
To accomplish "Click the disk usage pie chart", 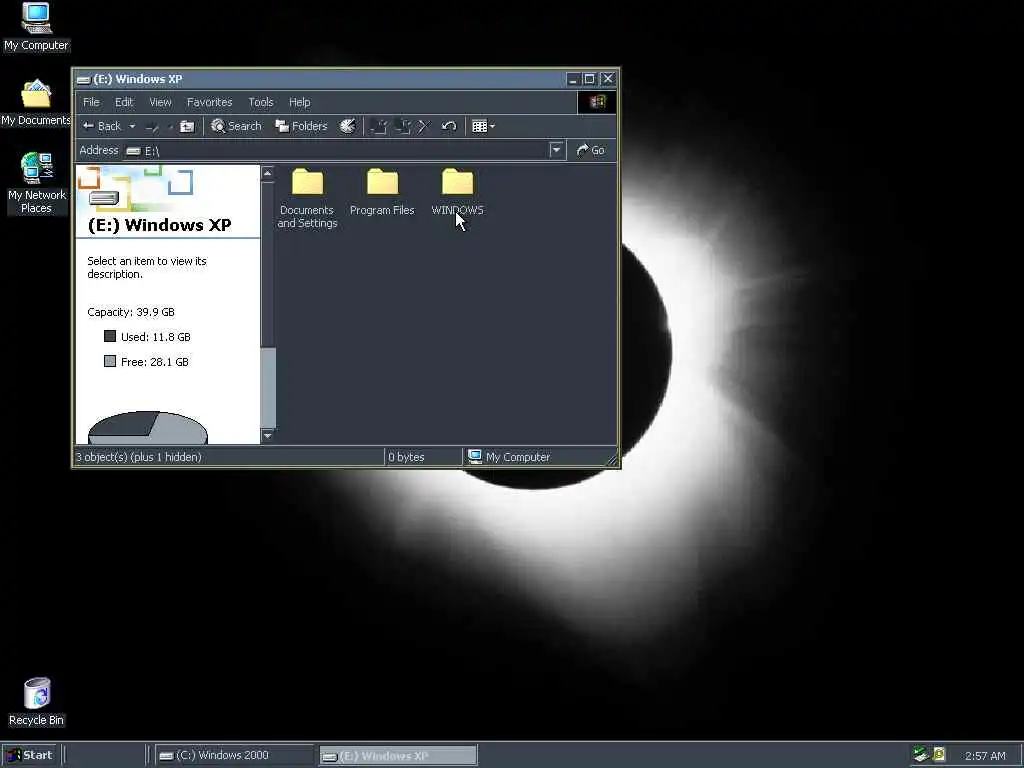I will (148, 428).
